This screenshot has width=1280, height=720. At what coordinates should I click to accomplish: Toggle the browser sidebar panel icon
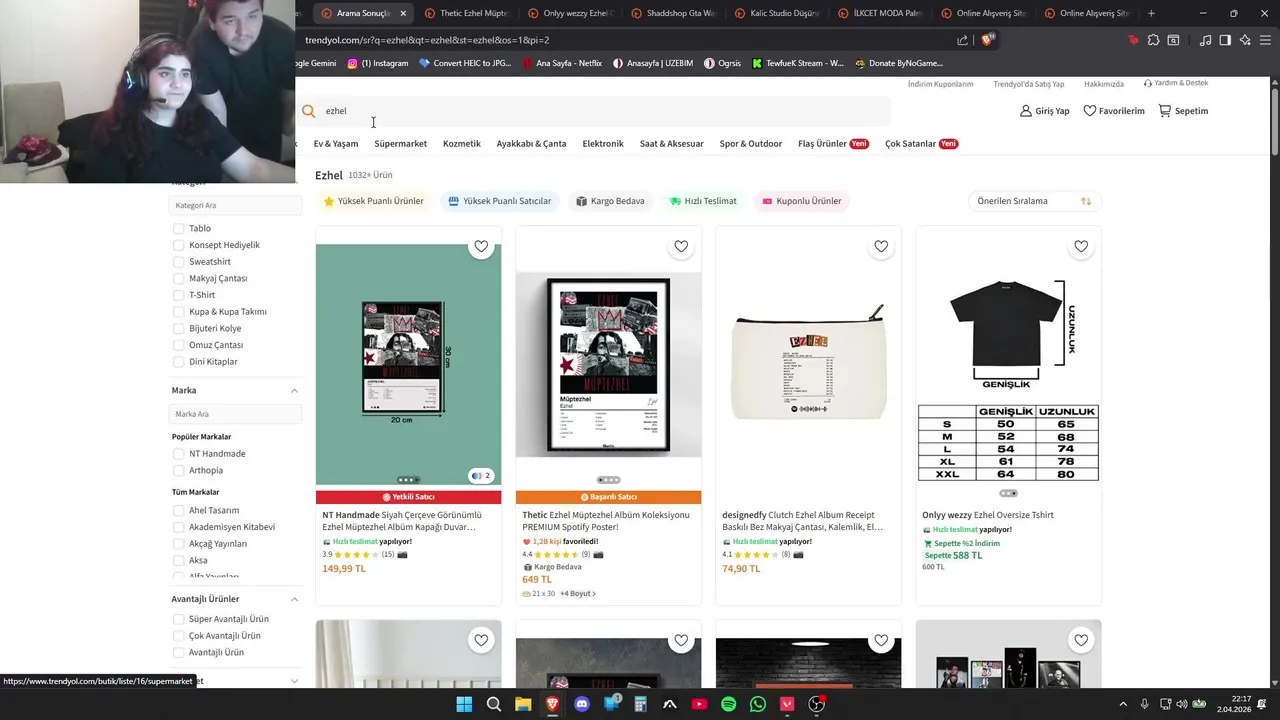coord(1225,40)
